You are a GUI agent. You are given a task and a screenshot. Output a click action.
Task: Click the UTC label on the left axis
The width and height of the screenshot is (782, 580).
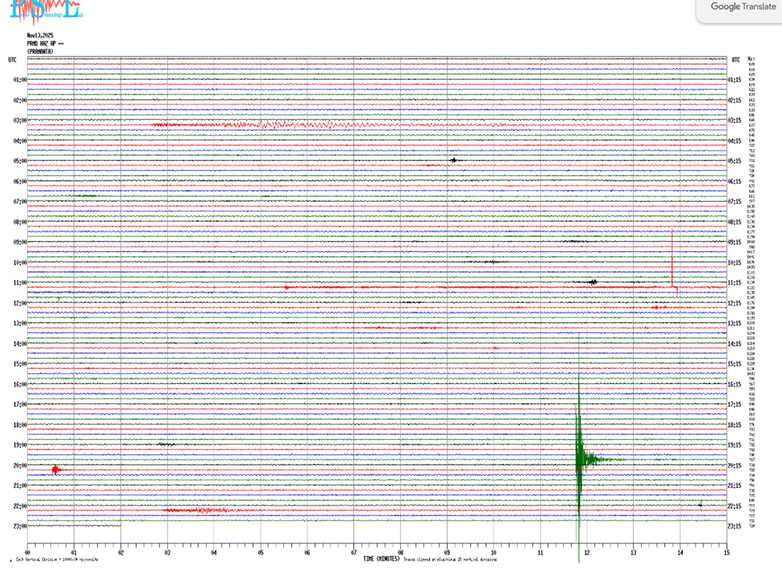(x=12, y=59)
